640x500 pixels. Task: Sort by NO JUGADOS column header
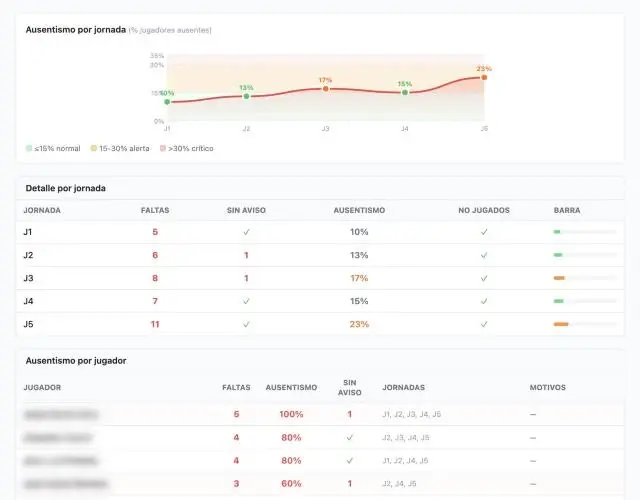pos(484,210)
